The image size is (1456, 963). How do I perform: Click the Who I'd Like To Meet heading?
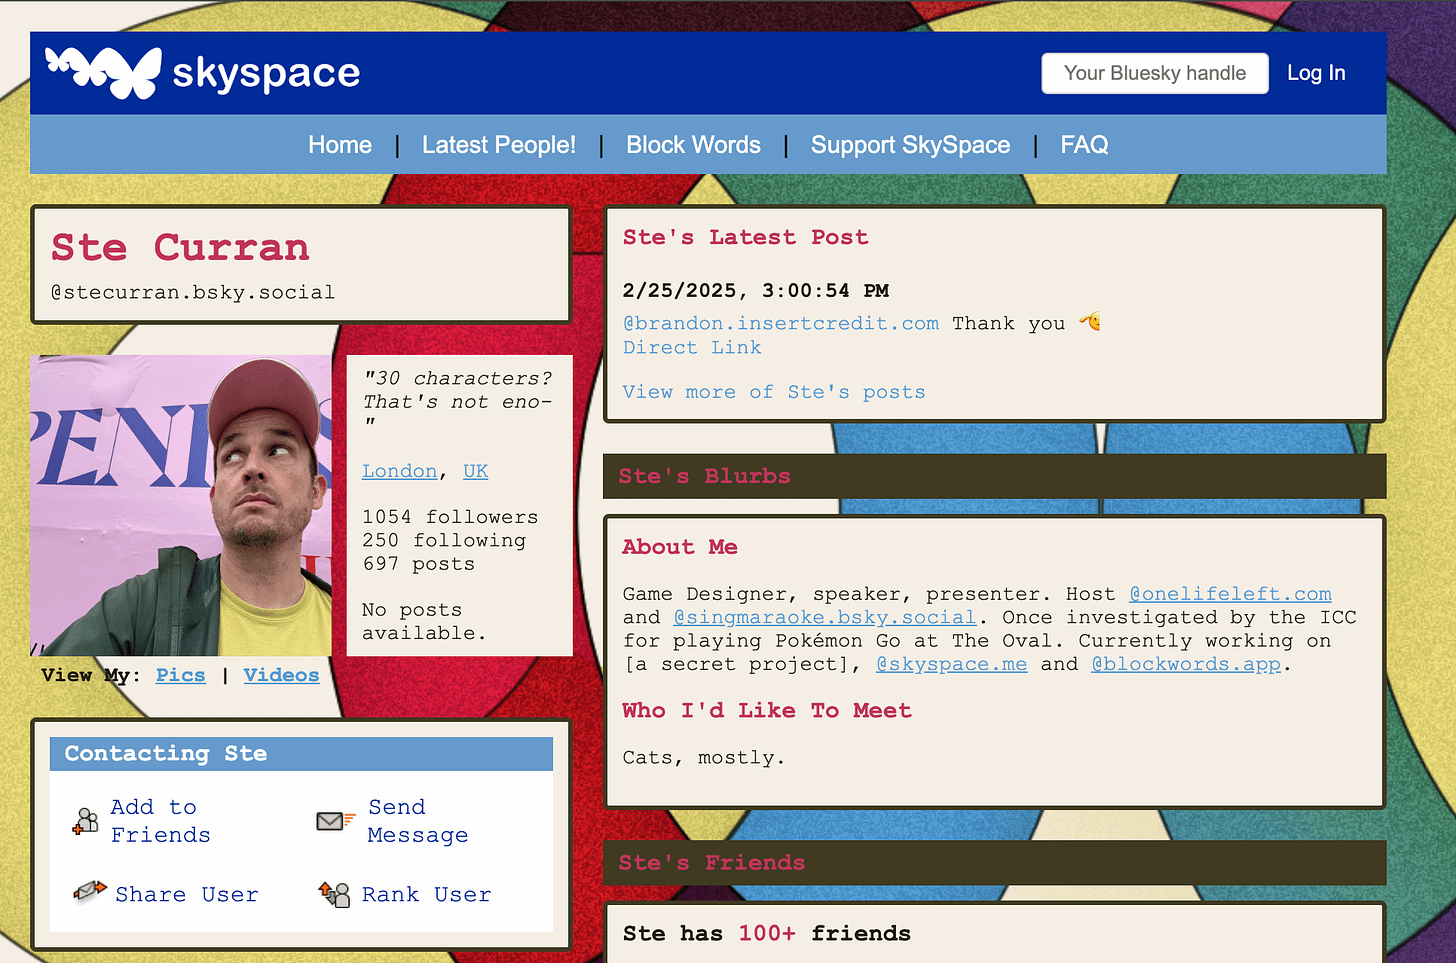point(767,710)
